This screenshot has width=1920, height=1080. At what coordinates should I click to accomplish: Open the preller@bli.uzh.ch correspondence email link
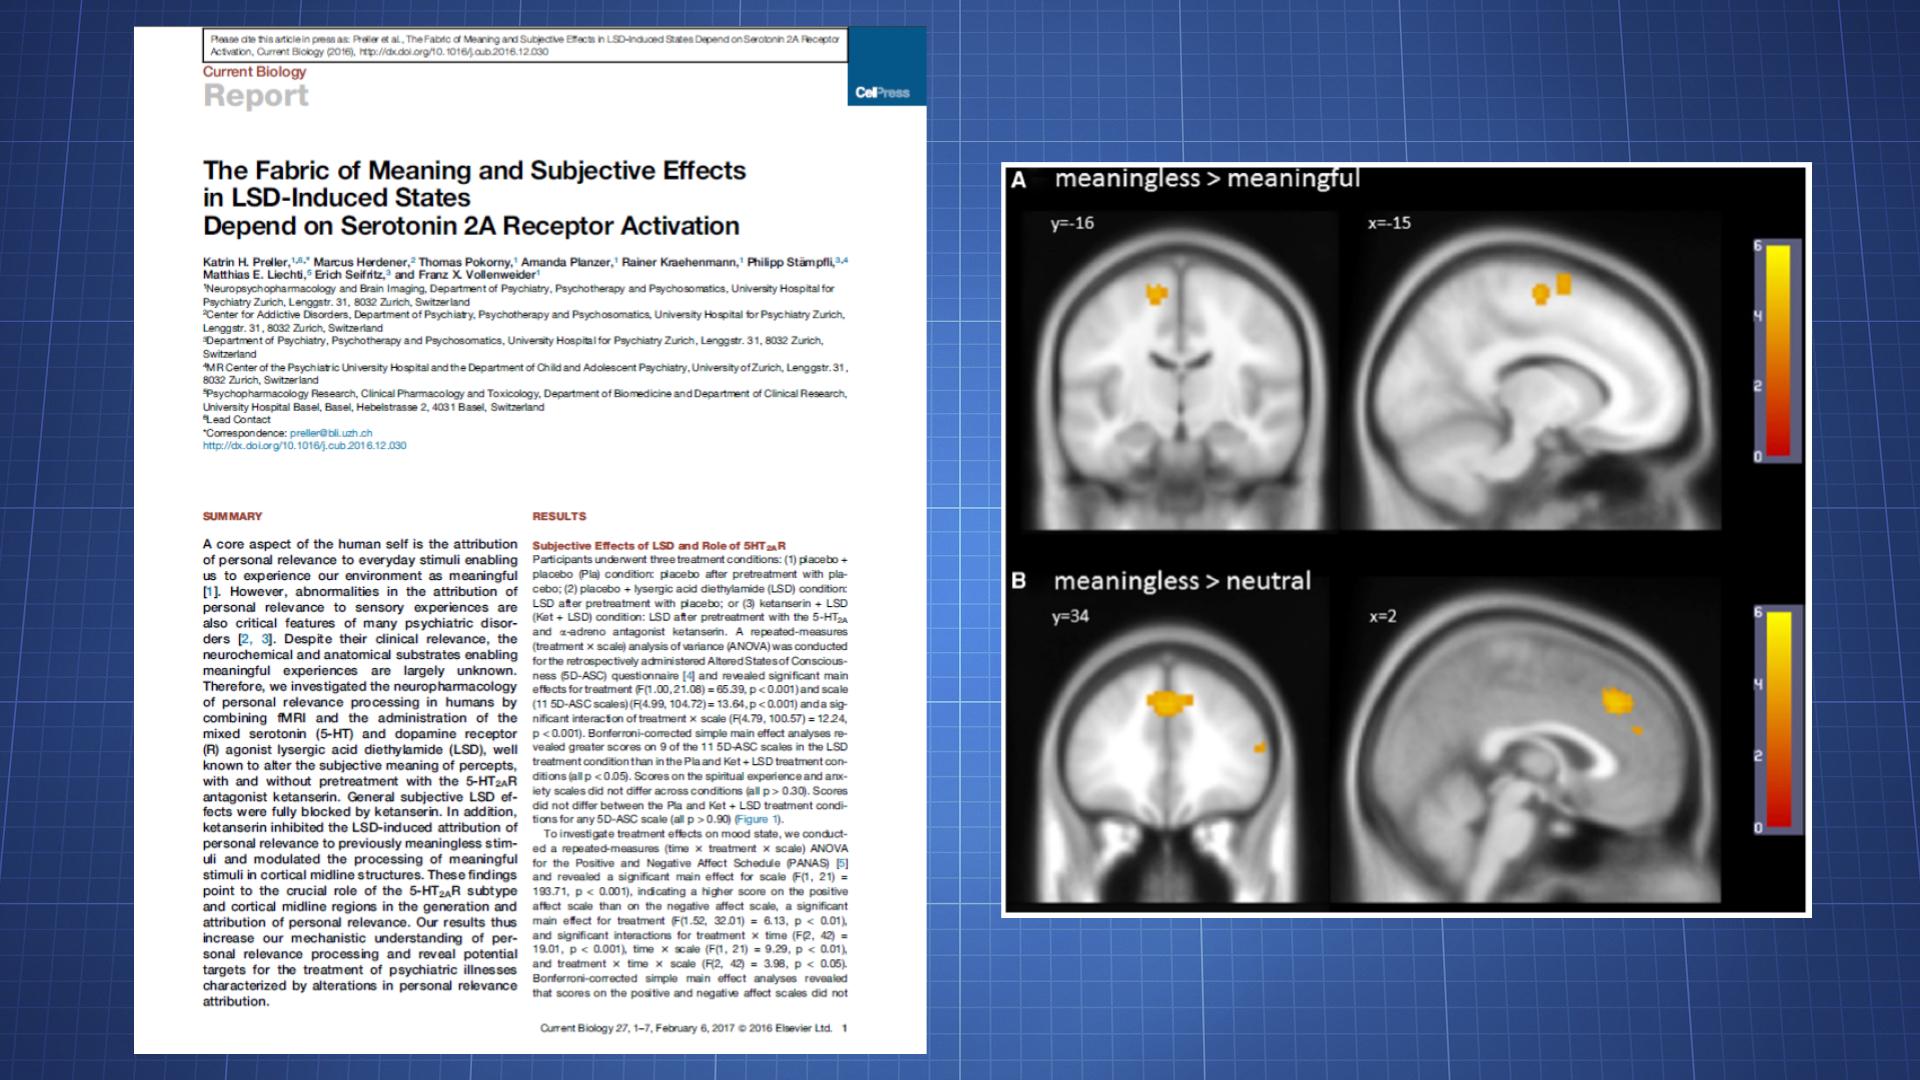tap(331, 433)
